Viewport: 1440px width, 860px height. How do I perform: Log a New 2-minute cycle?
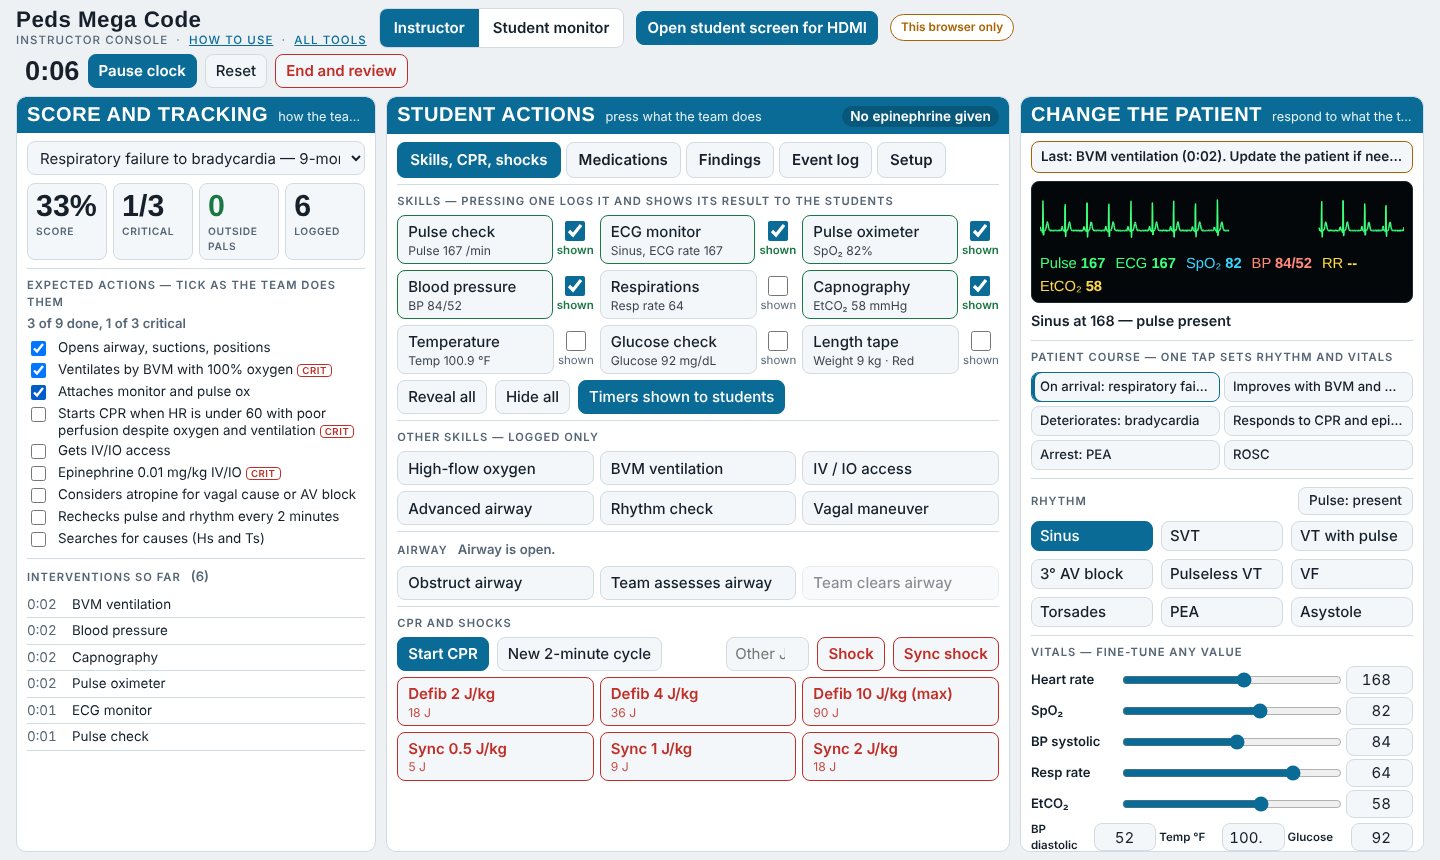click(579, 654)
